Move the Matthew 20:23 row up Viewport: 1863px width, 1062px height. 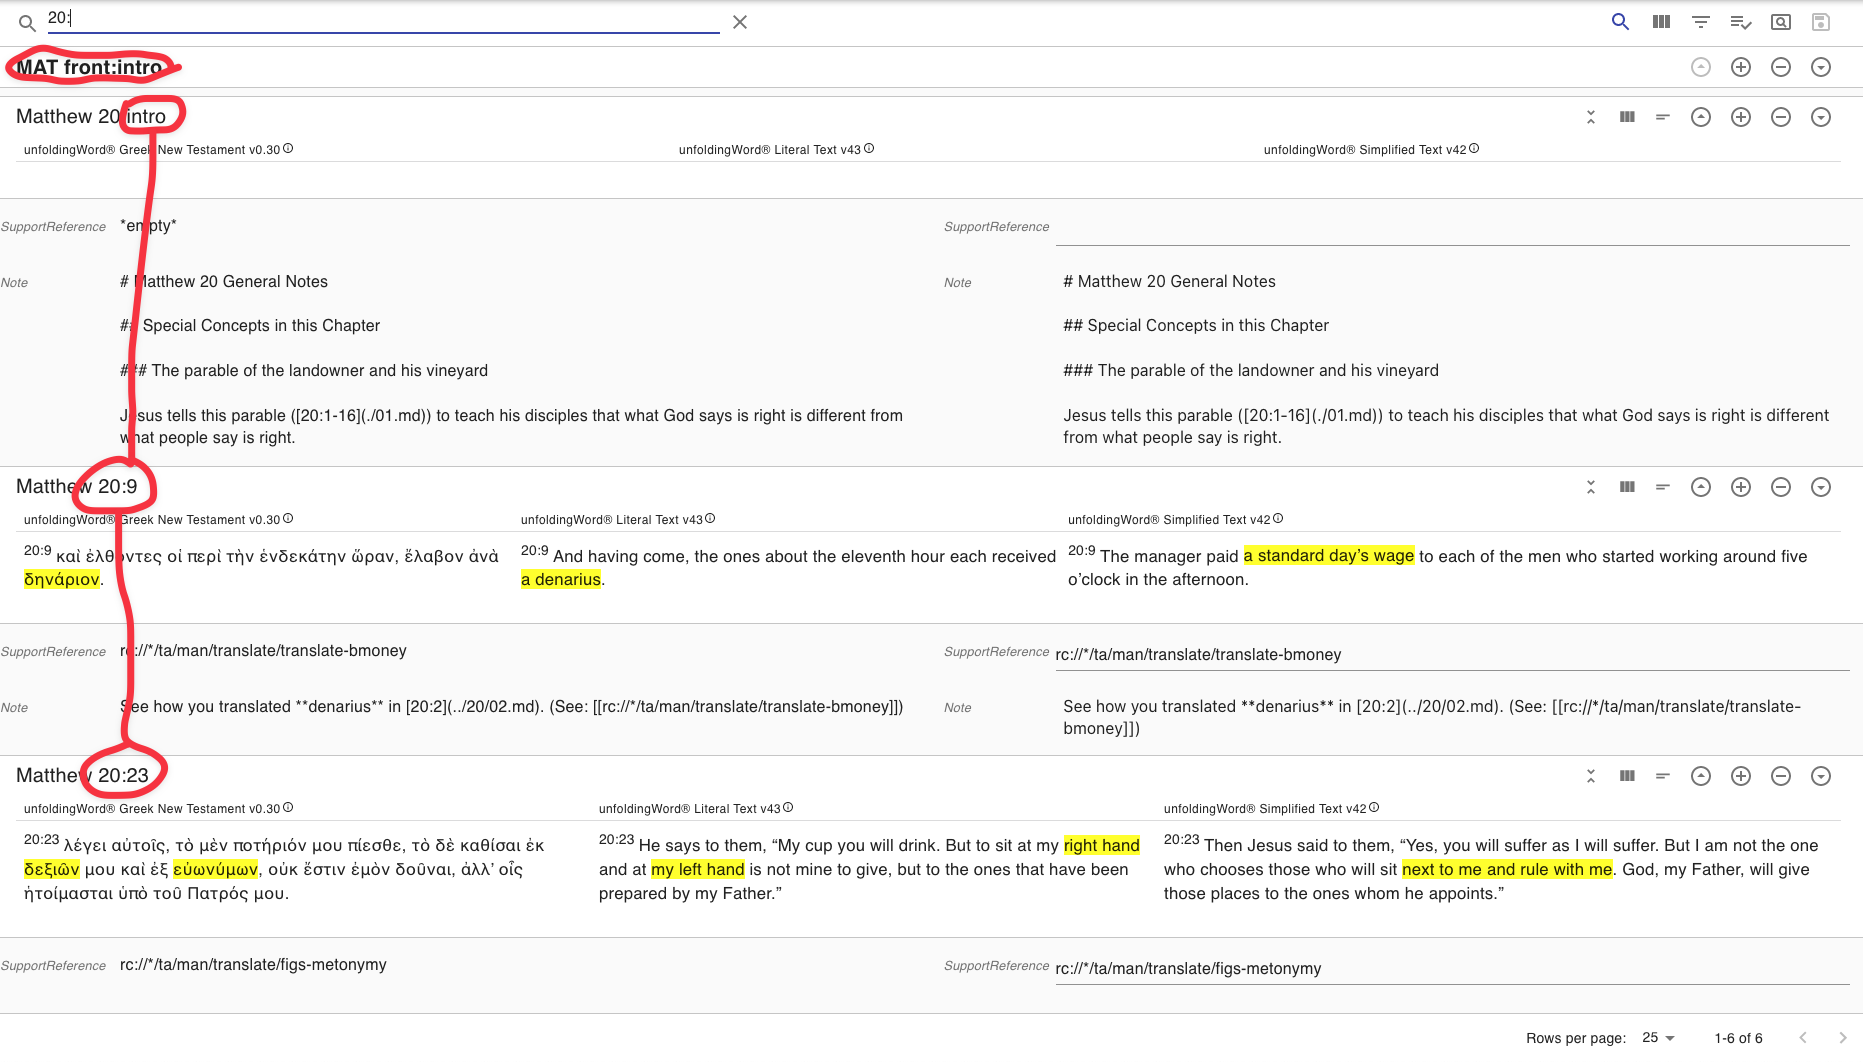(x=1701, y=776)
